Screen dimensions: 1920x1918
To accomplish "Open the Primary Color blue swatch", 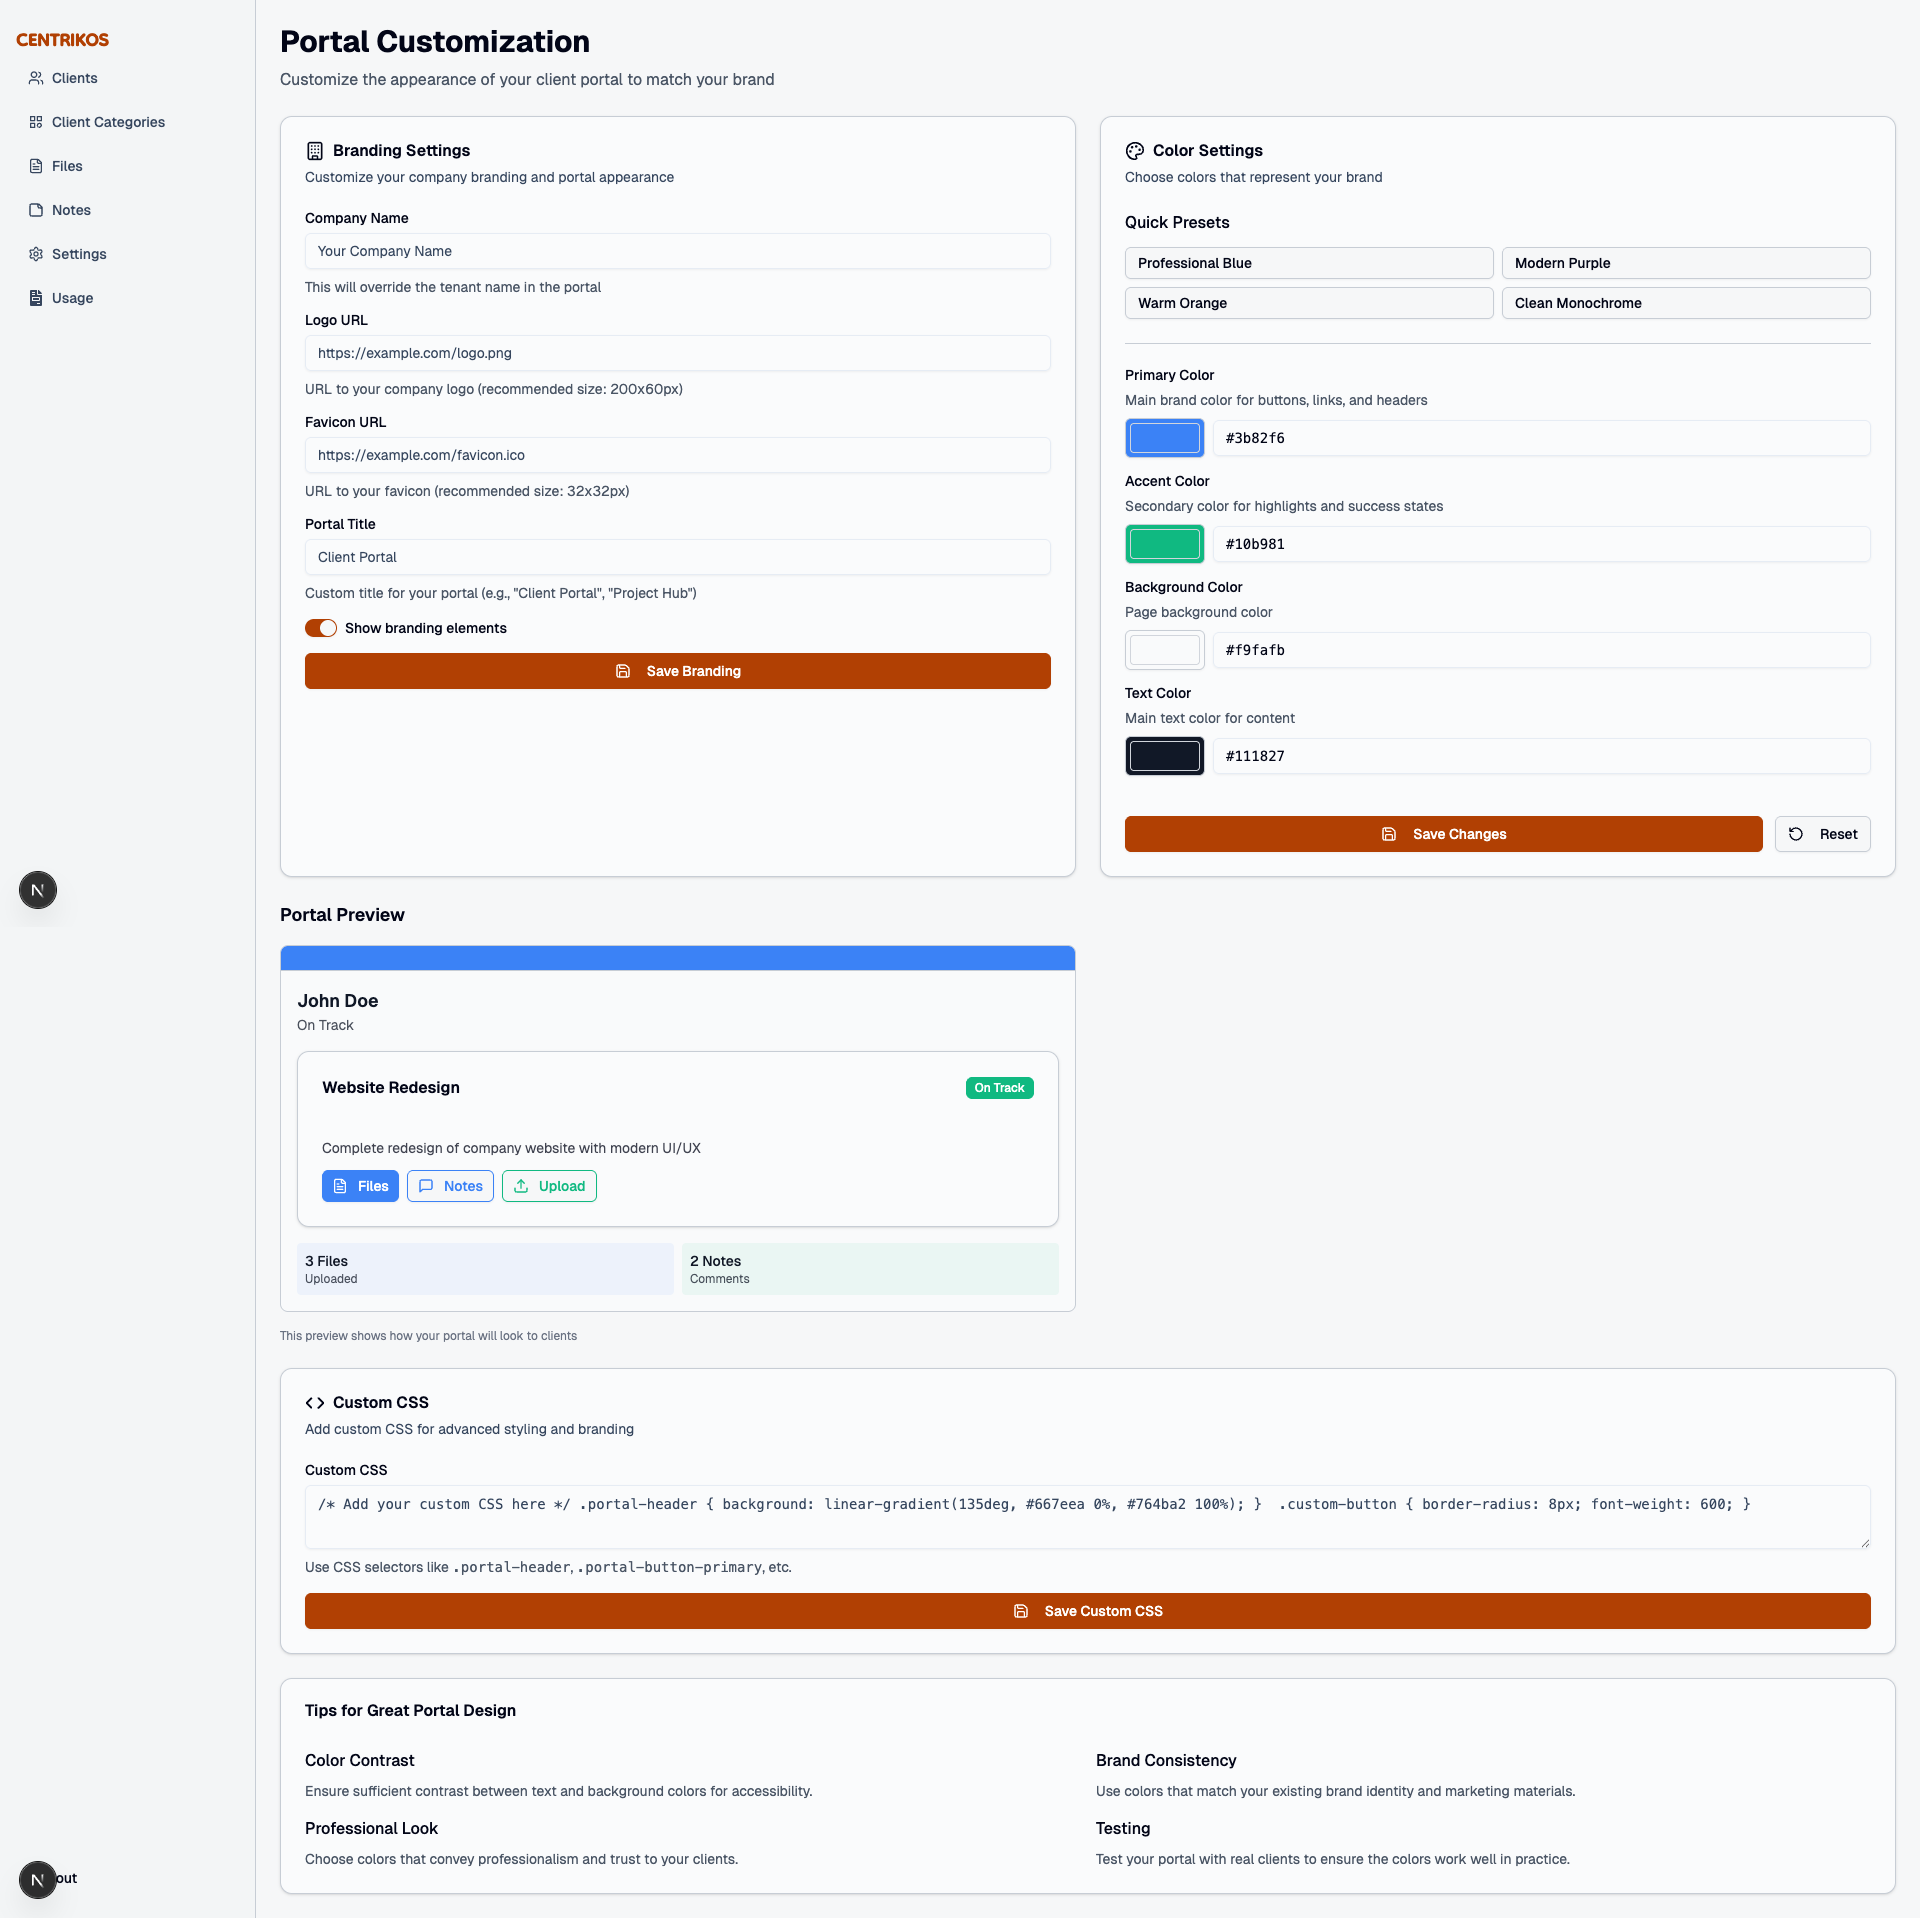I will [x=1165, y=438].
